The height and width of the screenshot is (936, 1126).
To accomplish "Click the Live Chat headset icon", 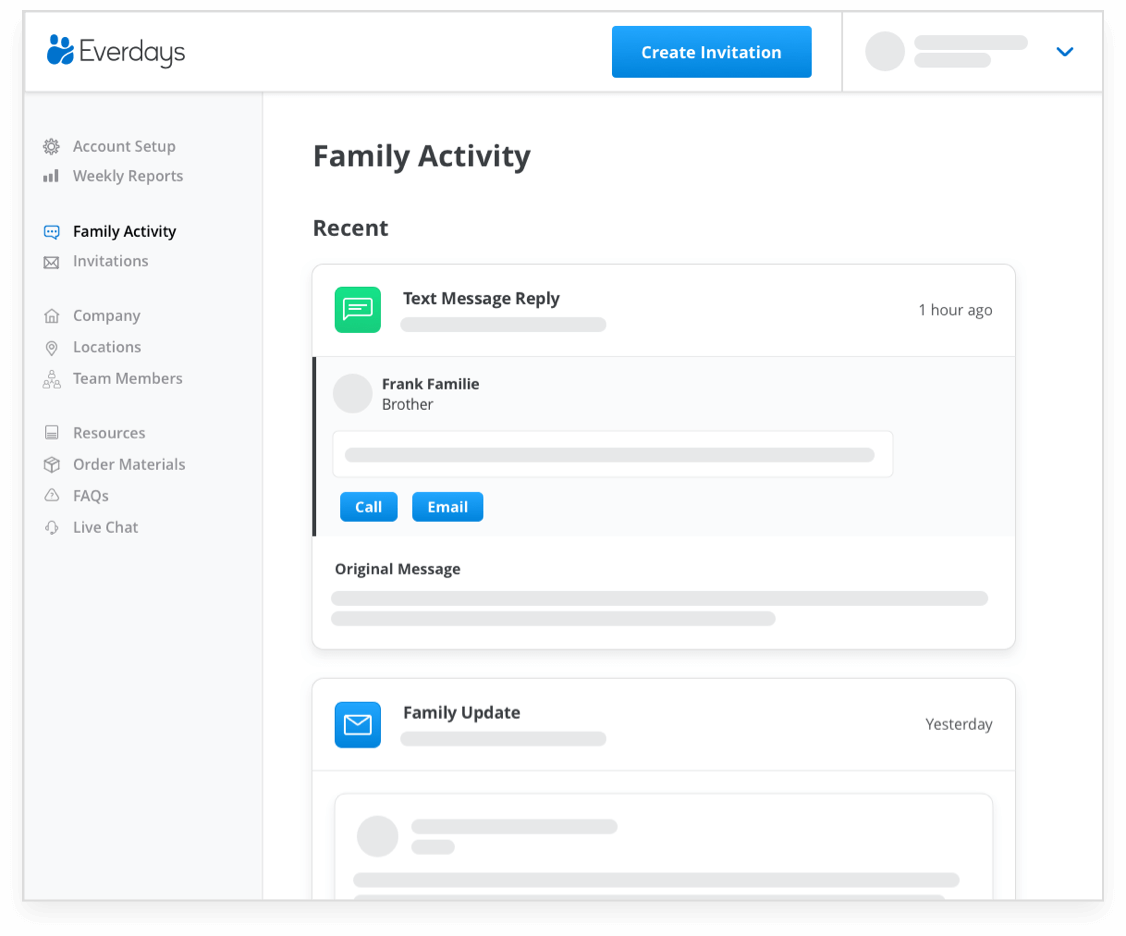I will (51, 528).
